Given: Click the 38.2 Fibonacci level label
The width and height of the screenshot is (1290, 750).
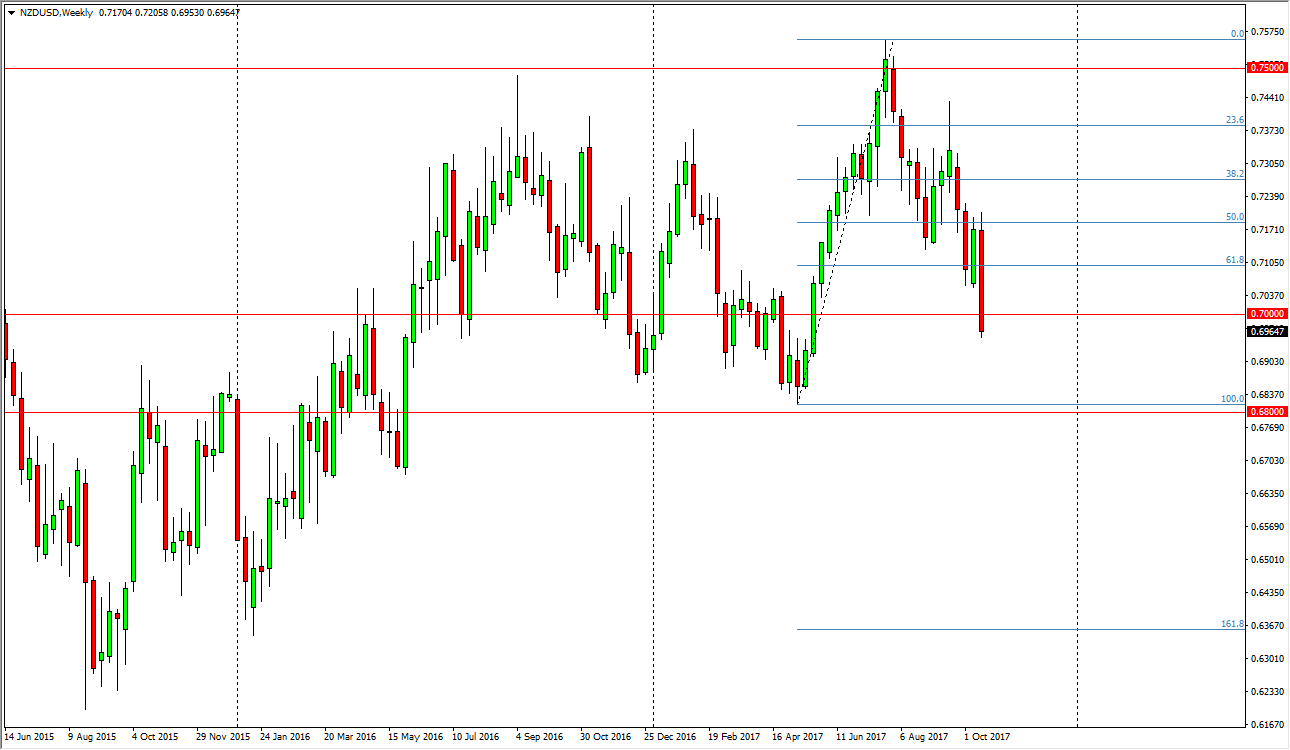Looking at the screenshot, I should (x=1236, y=173).
